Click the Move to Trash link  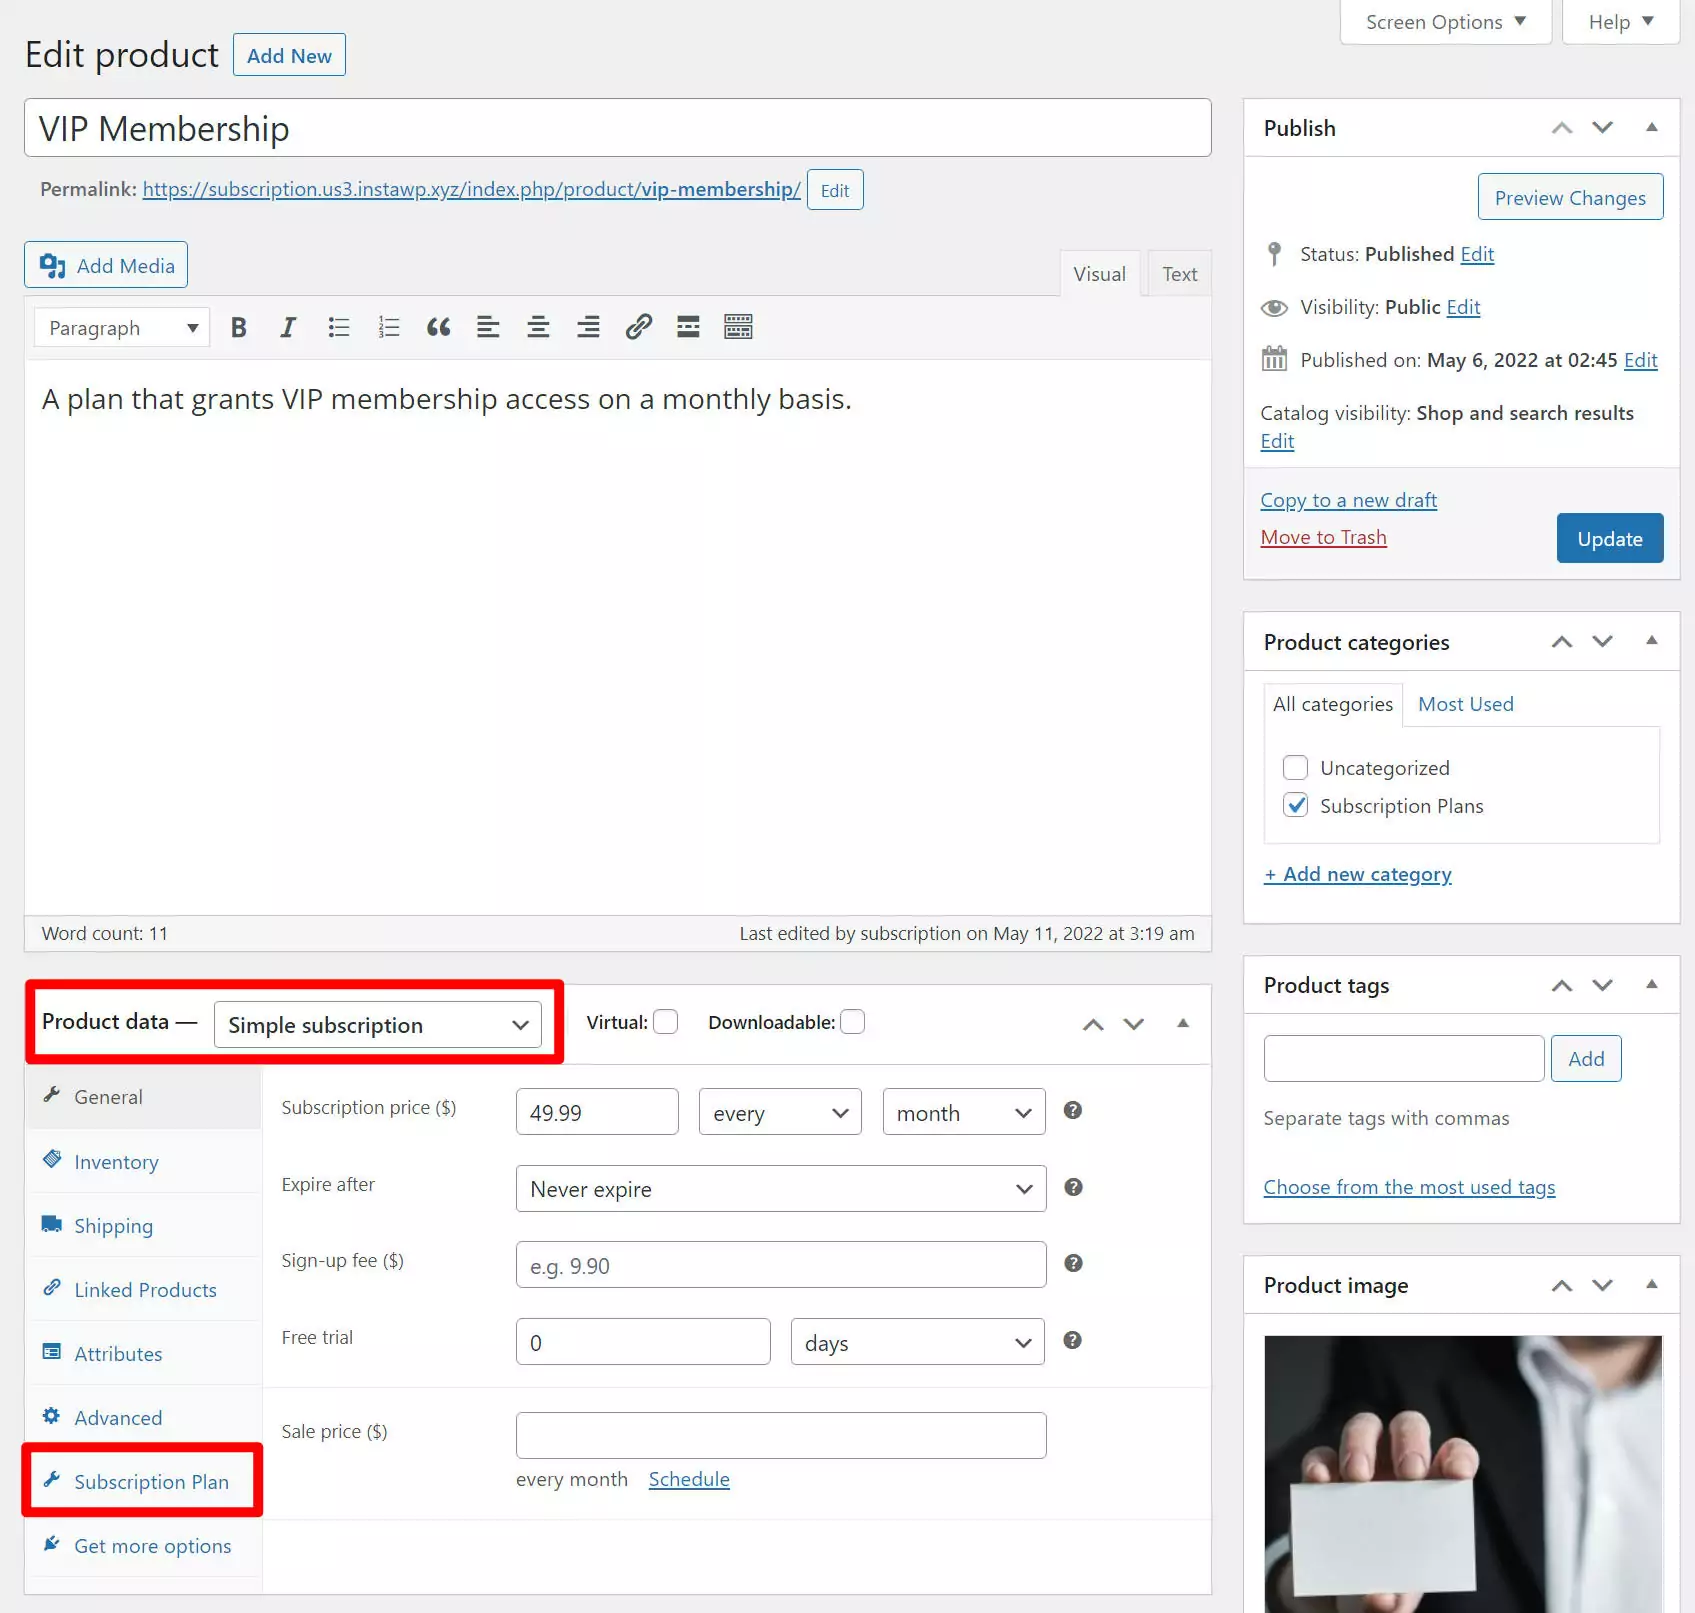tap(1323, 537)
